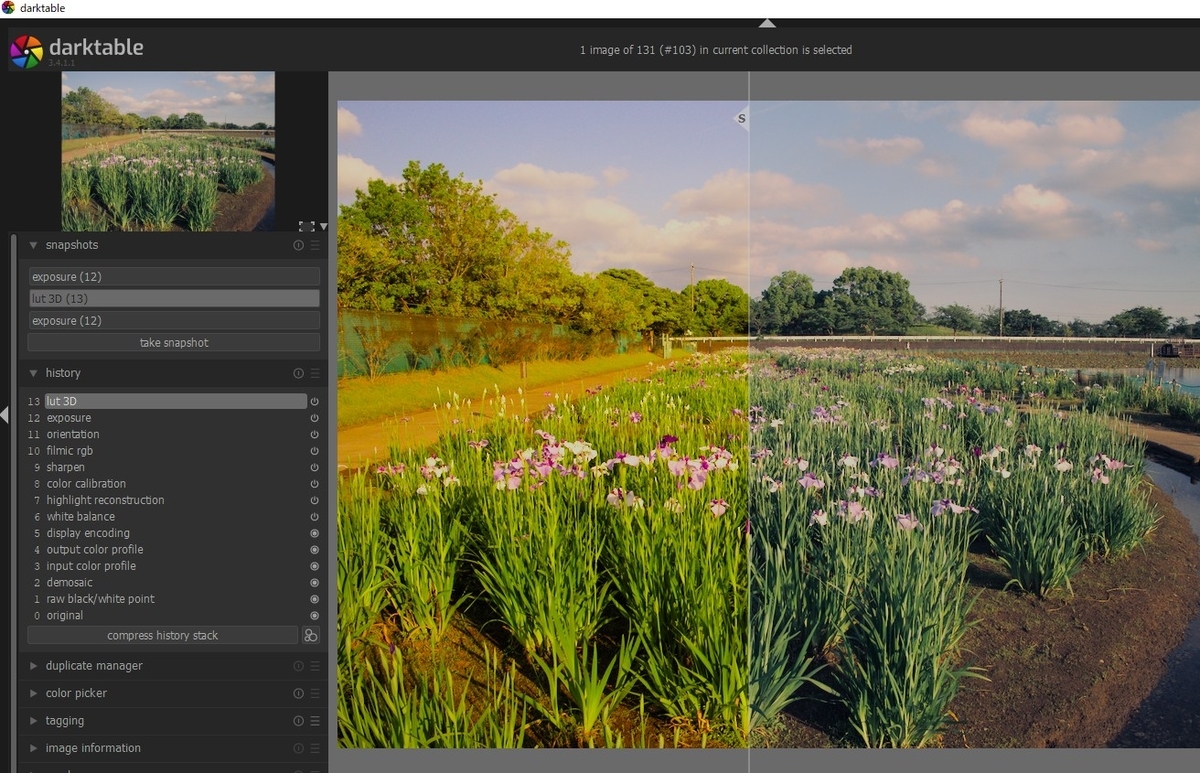Click compress history stack button
This screenshot has width=1200, height=773.
[x=163, y=635]
